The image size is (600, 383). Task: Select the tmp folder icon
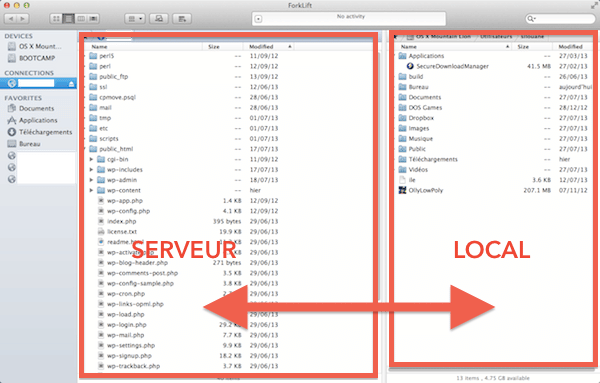tap(93, 118)
